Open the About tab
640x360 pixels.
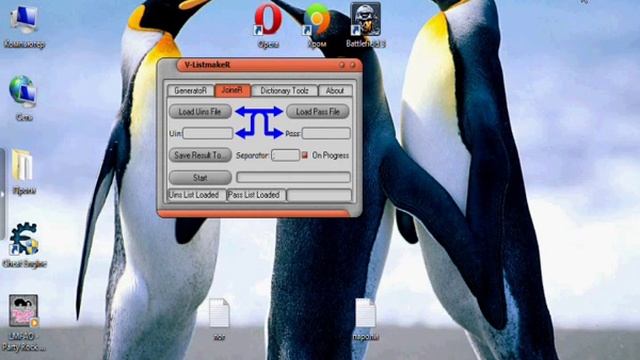coord(335,91)
